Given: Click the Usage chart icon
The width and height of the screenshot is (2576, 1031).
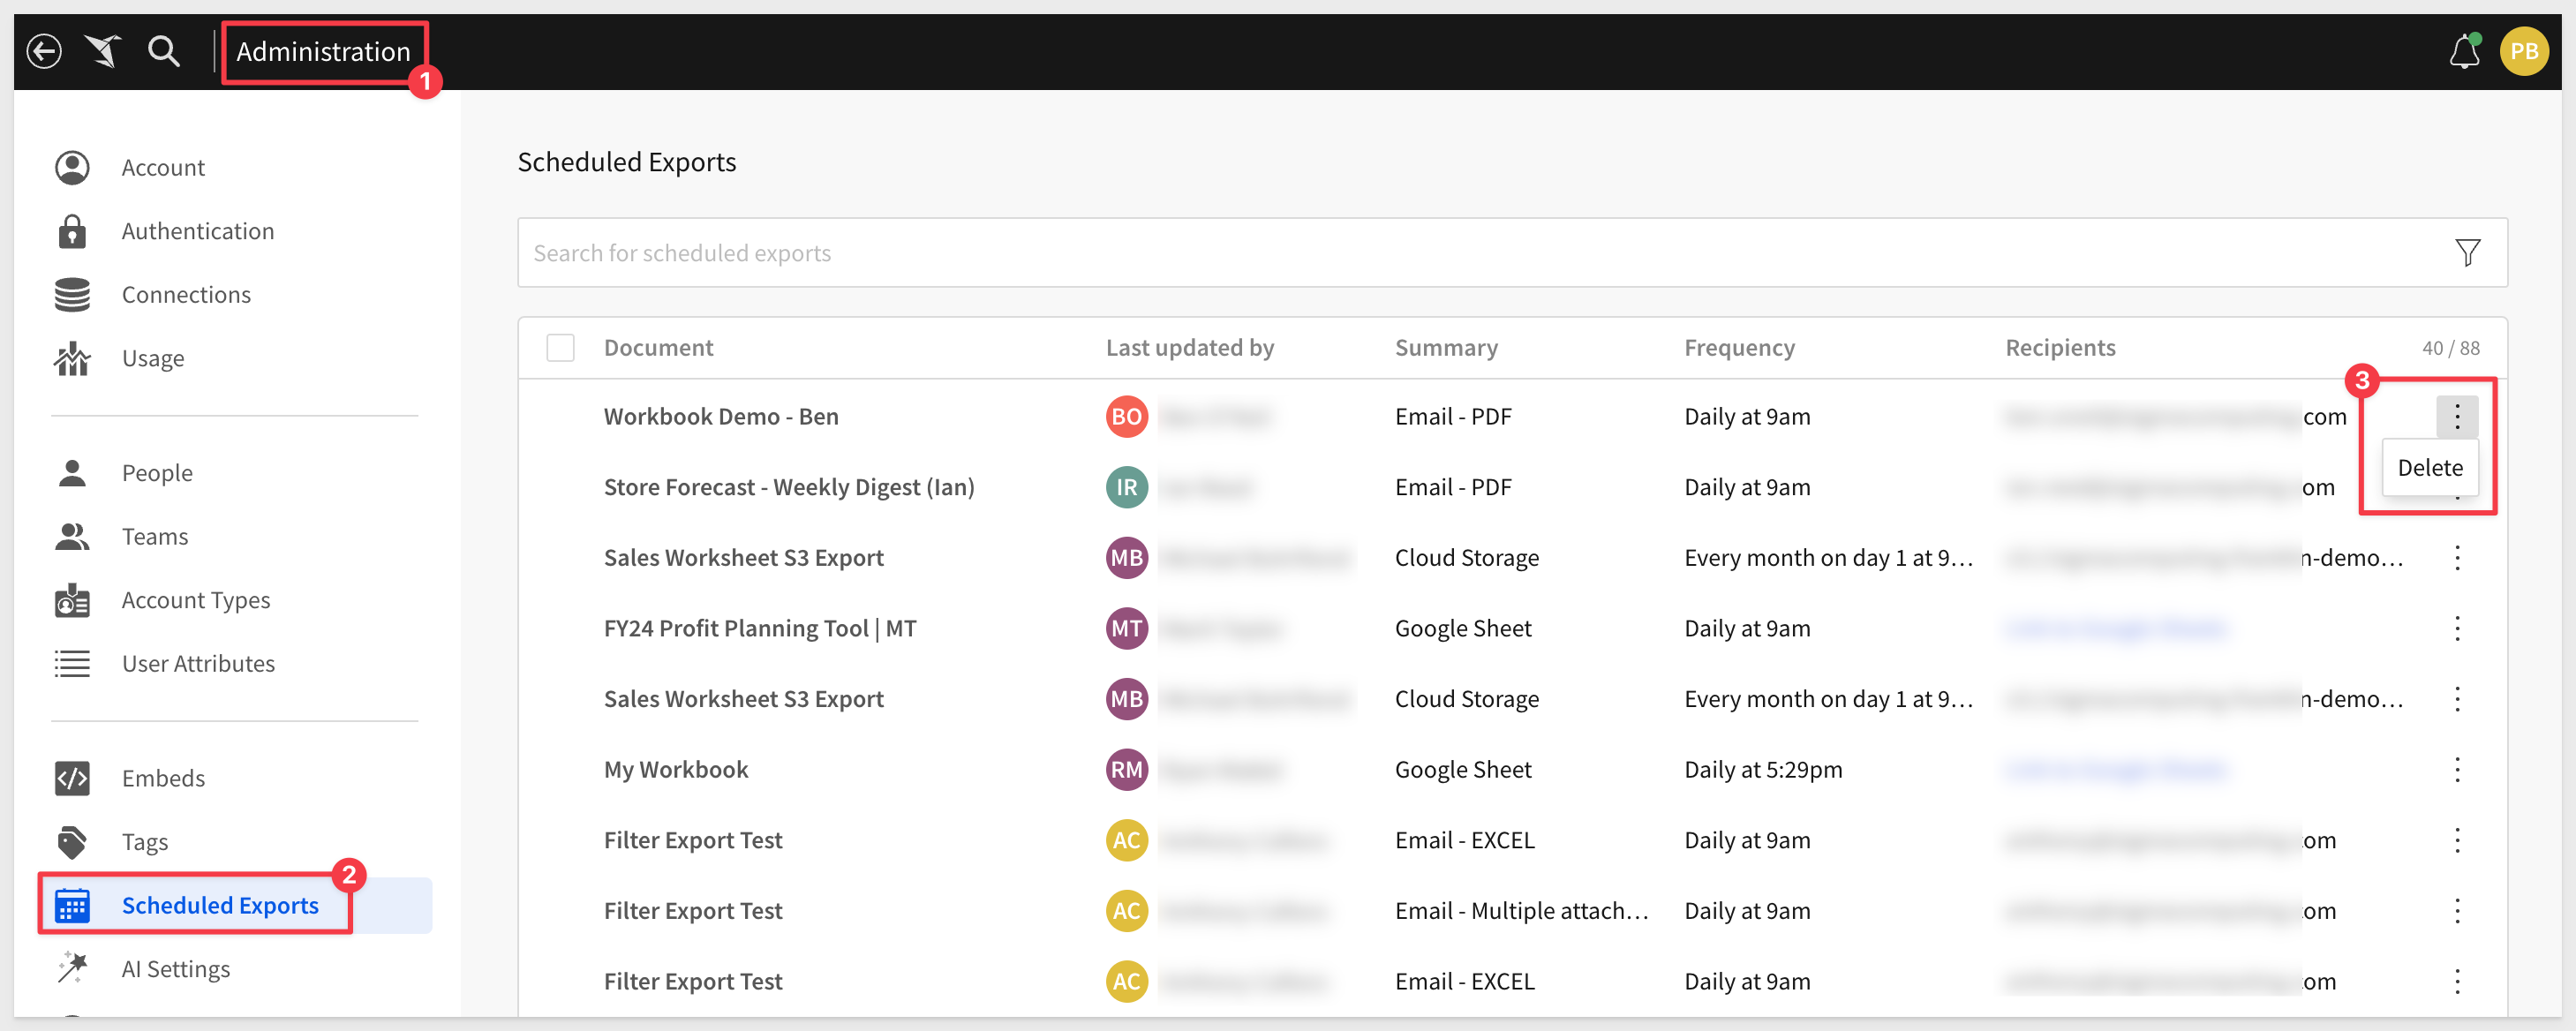Looking at the screenshot, I should point(72,358).
